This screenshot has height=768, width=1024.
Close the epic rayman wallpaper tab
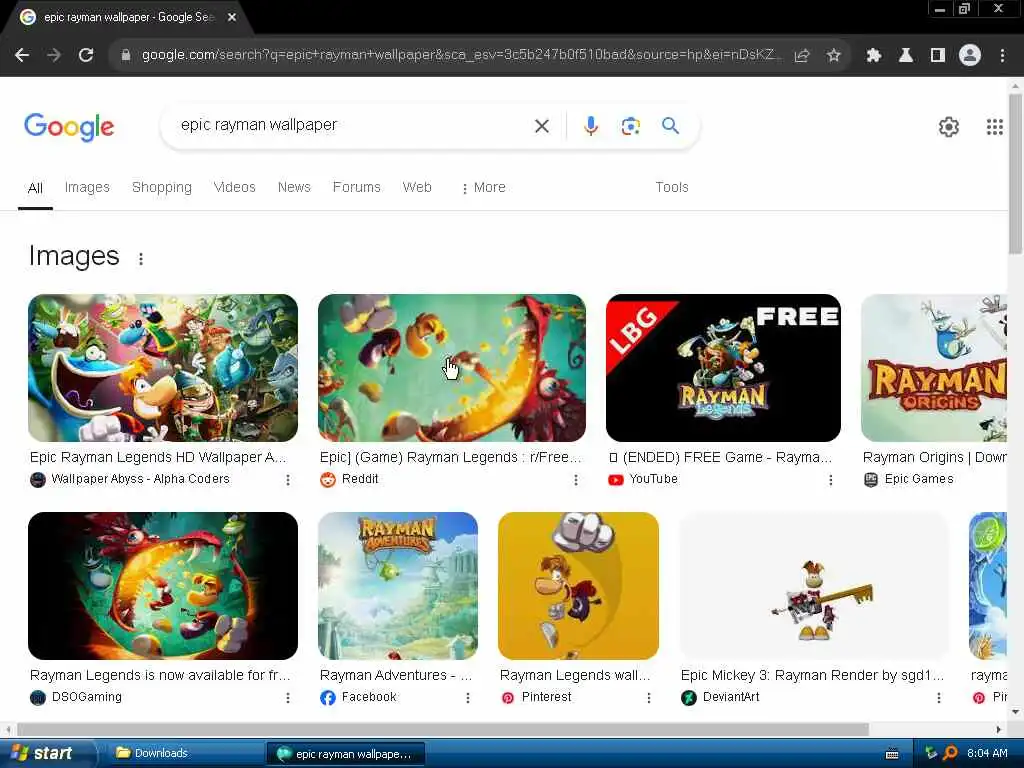[232, 18]
